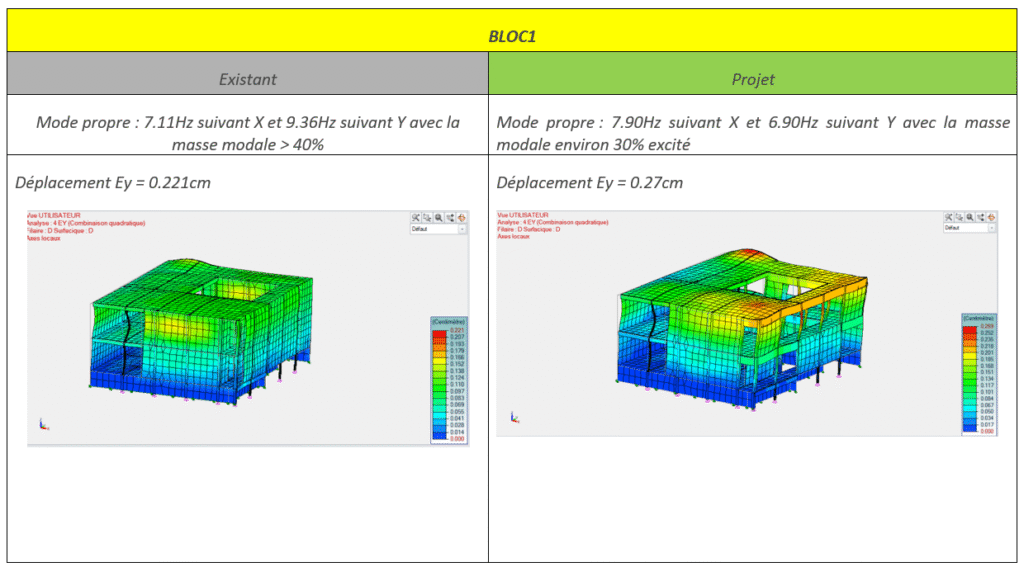Click the red 0.269 legend color swatch

(x=968, y=326)
